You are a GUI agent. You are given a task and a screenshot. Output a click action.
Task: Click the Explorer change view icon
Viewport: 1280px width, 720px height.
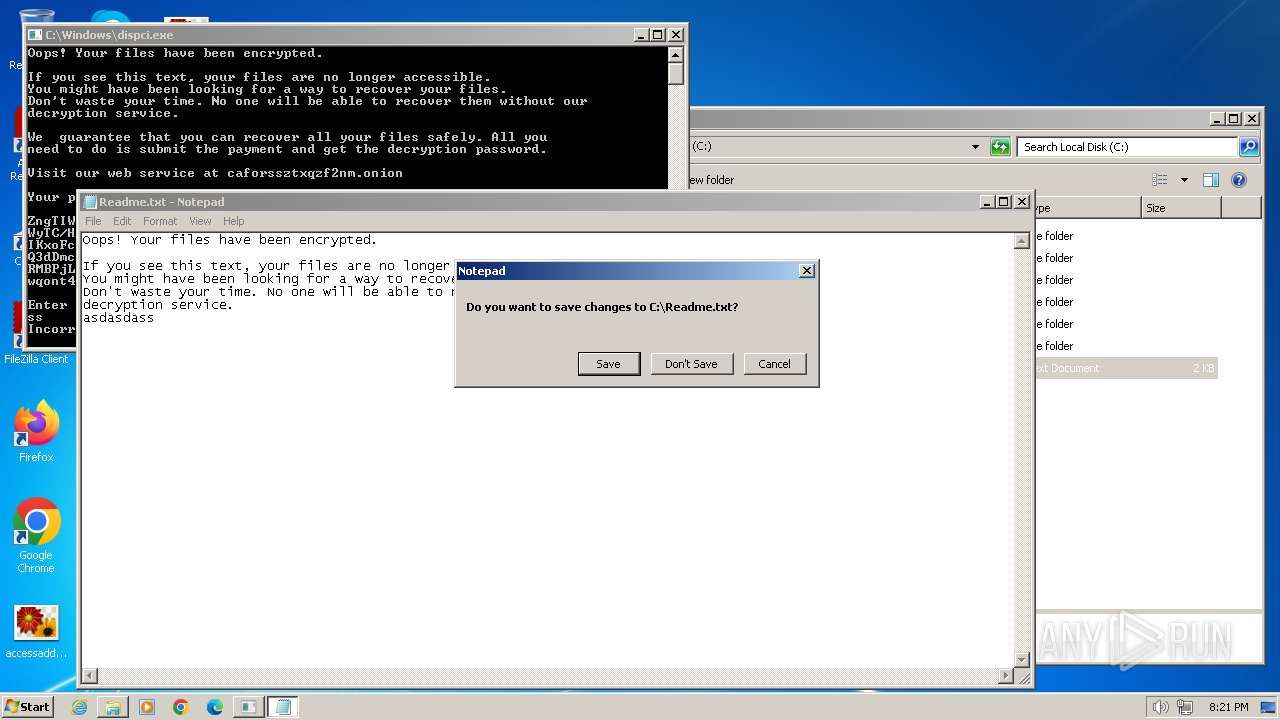click(x=1160, y=180)
